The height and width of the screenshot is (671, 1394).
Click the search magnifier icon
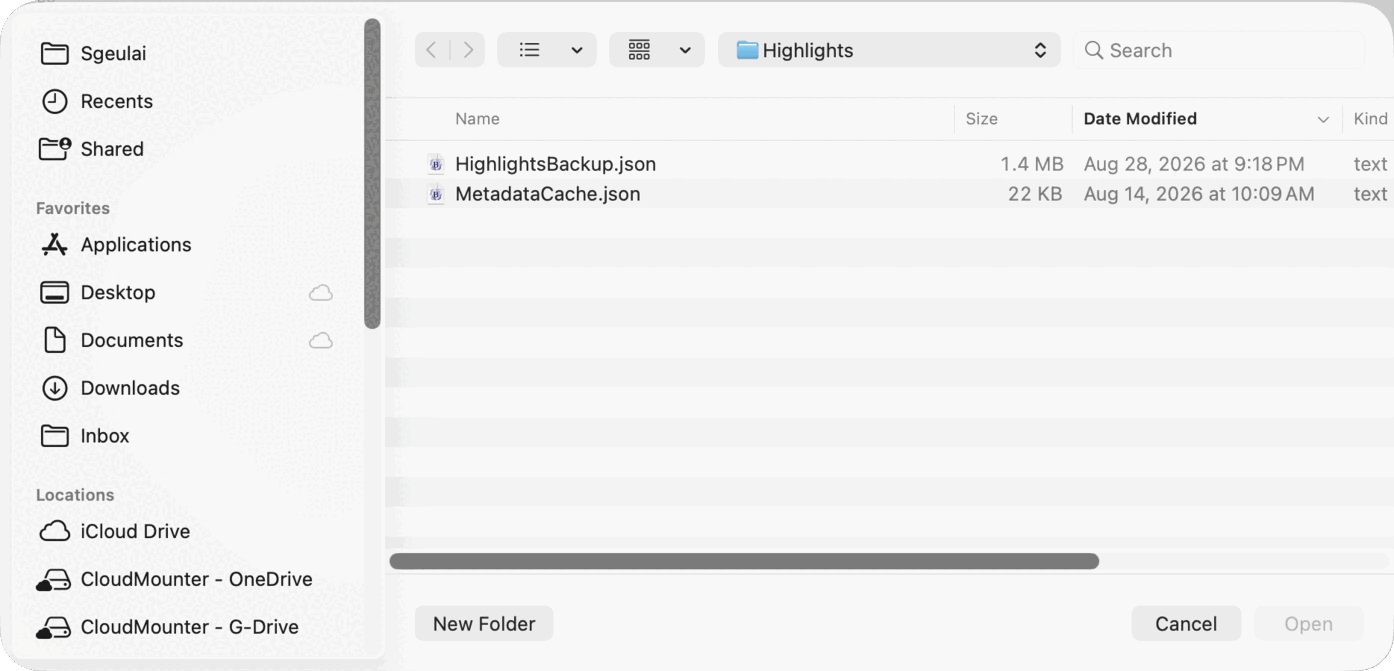coord(1094,50)
